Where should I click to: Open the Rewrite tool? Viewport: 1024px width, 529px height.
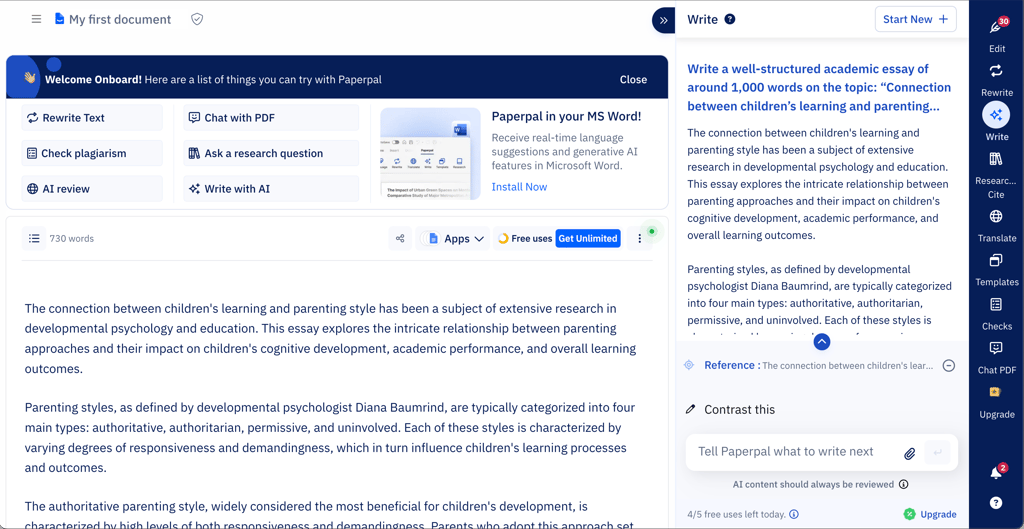(997, 80)
